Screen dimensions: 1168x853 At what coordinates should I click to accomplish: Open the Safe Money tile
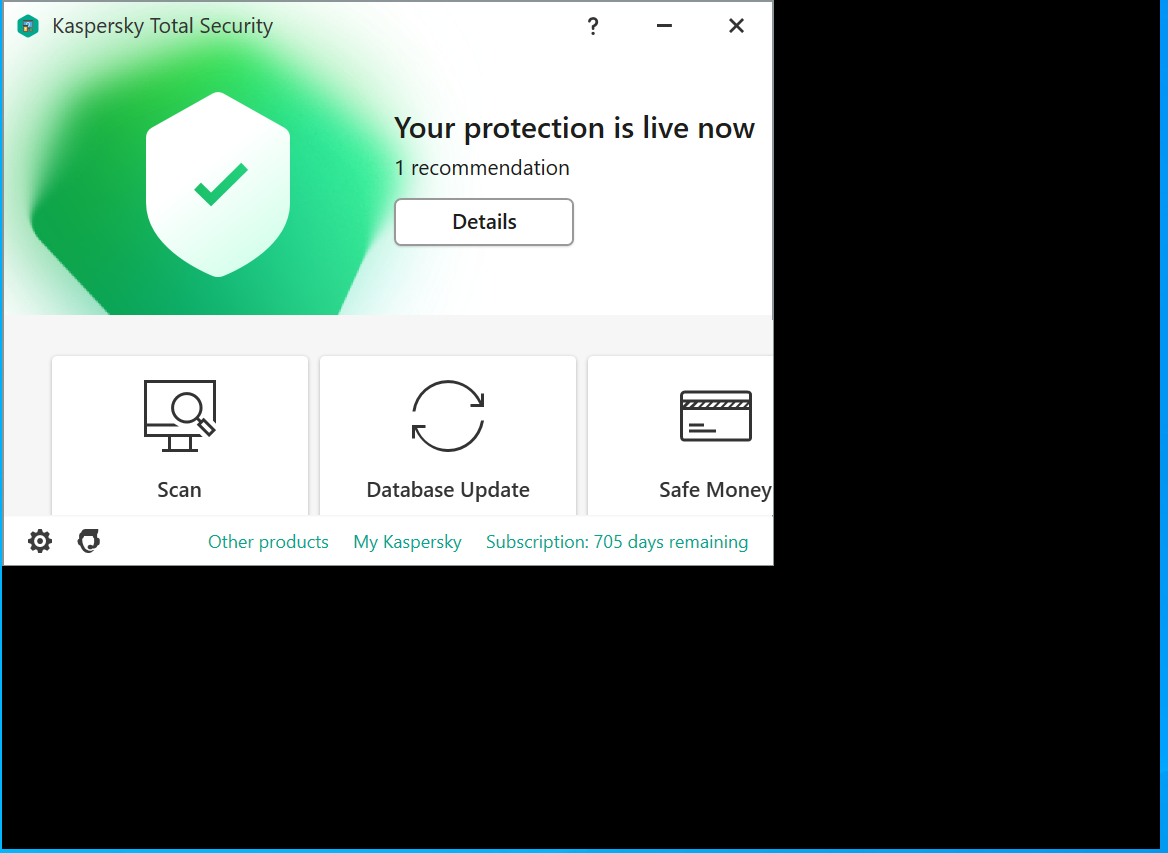pyautogui.click(x=680, y=436)
